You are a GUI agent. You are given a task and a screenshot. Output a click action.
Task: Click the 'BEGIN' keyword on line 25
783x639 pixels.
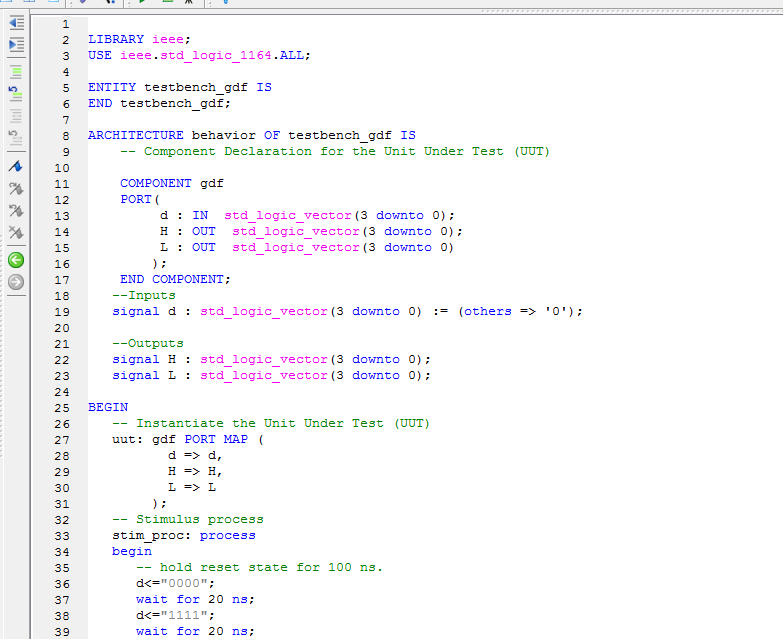click(x=108, y=407)
